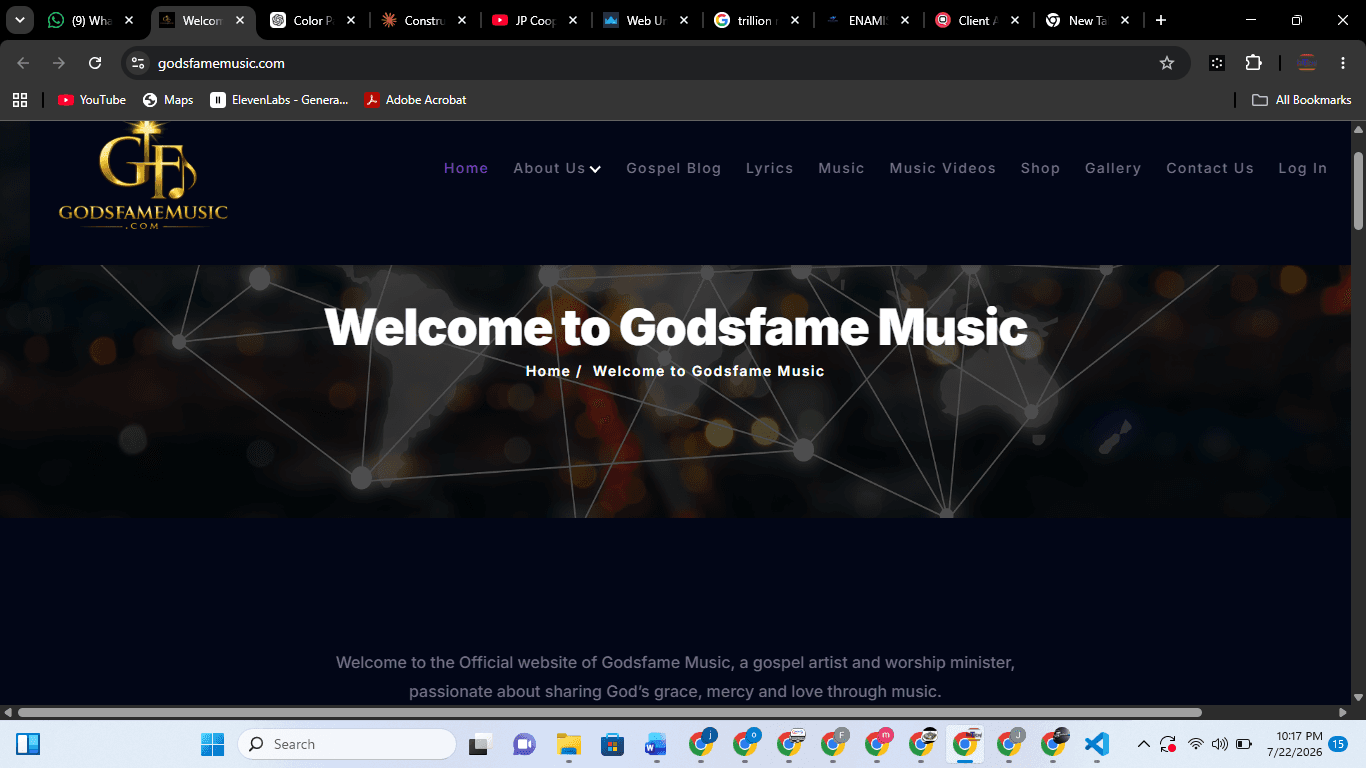Screen dimensions: 1366x768
Task: Open Task View on the taskbar
Action: [481, 744]
